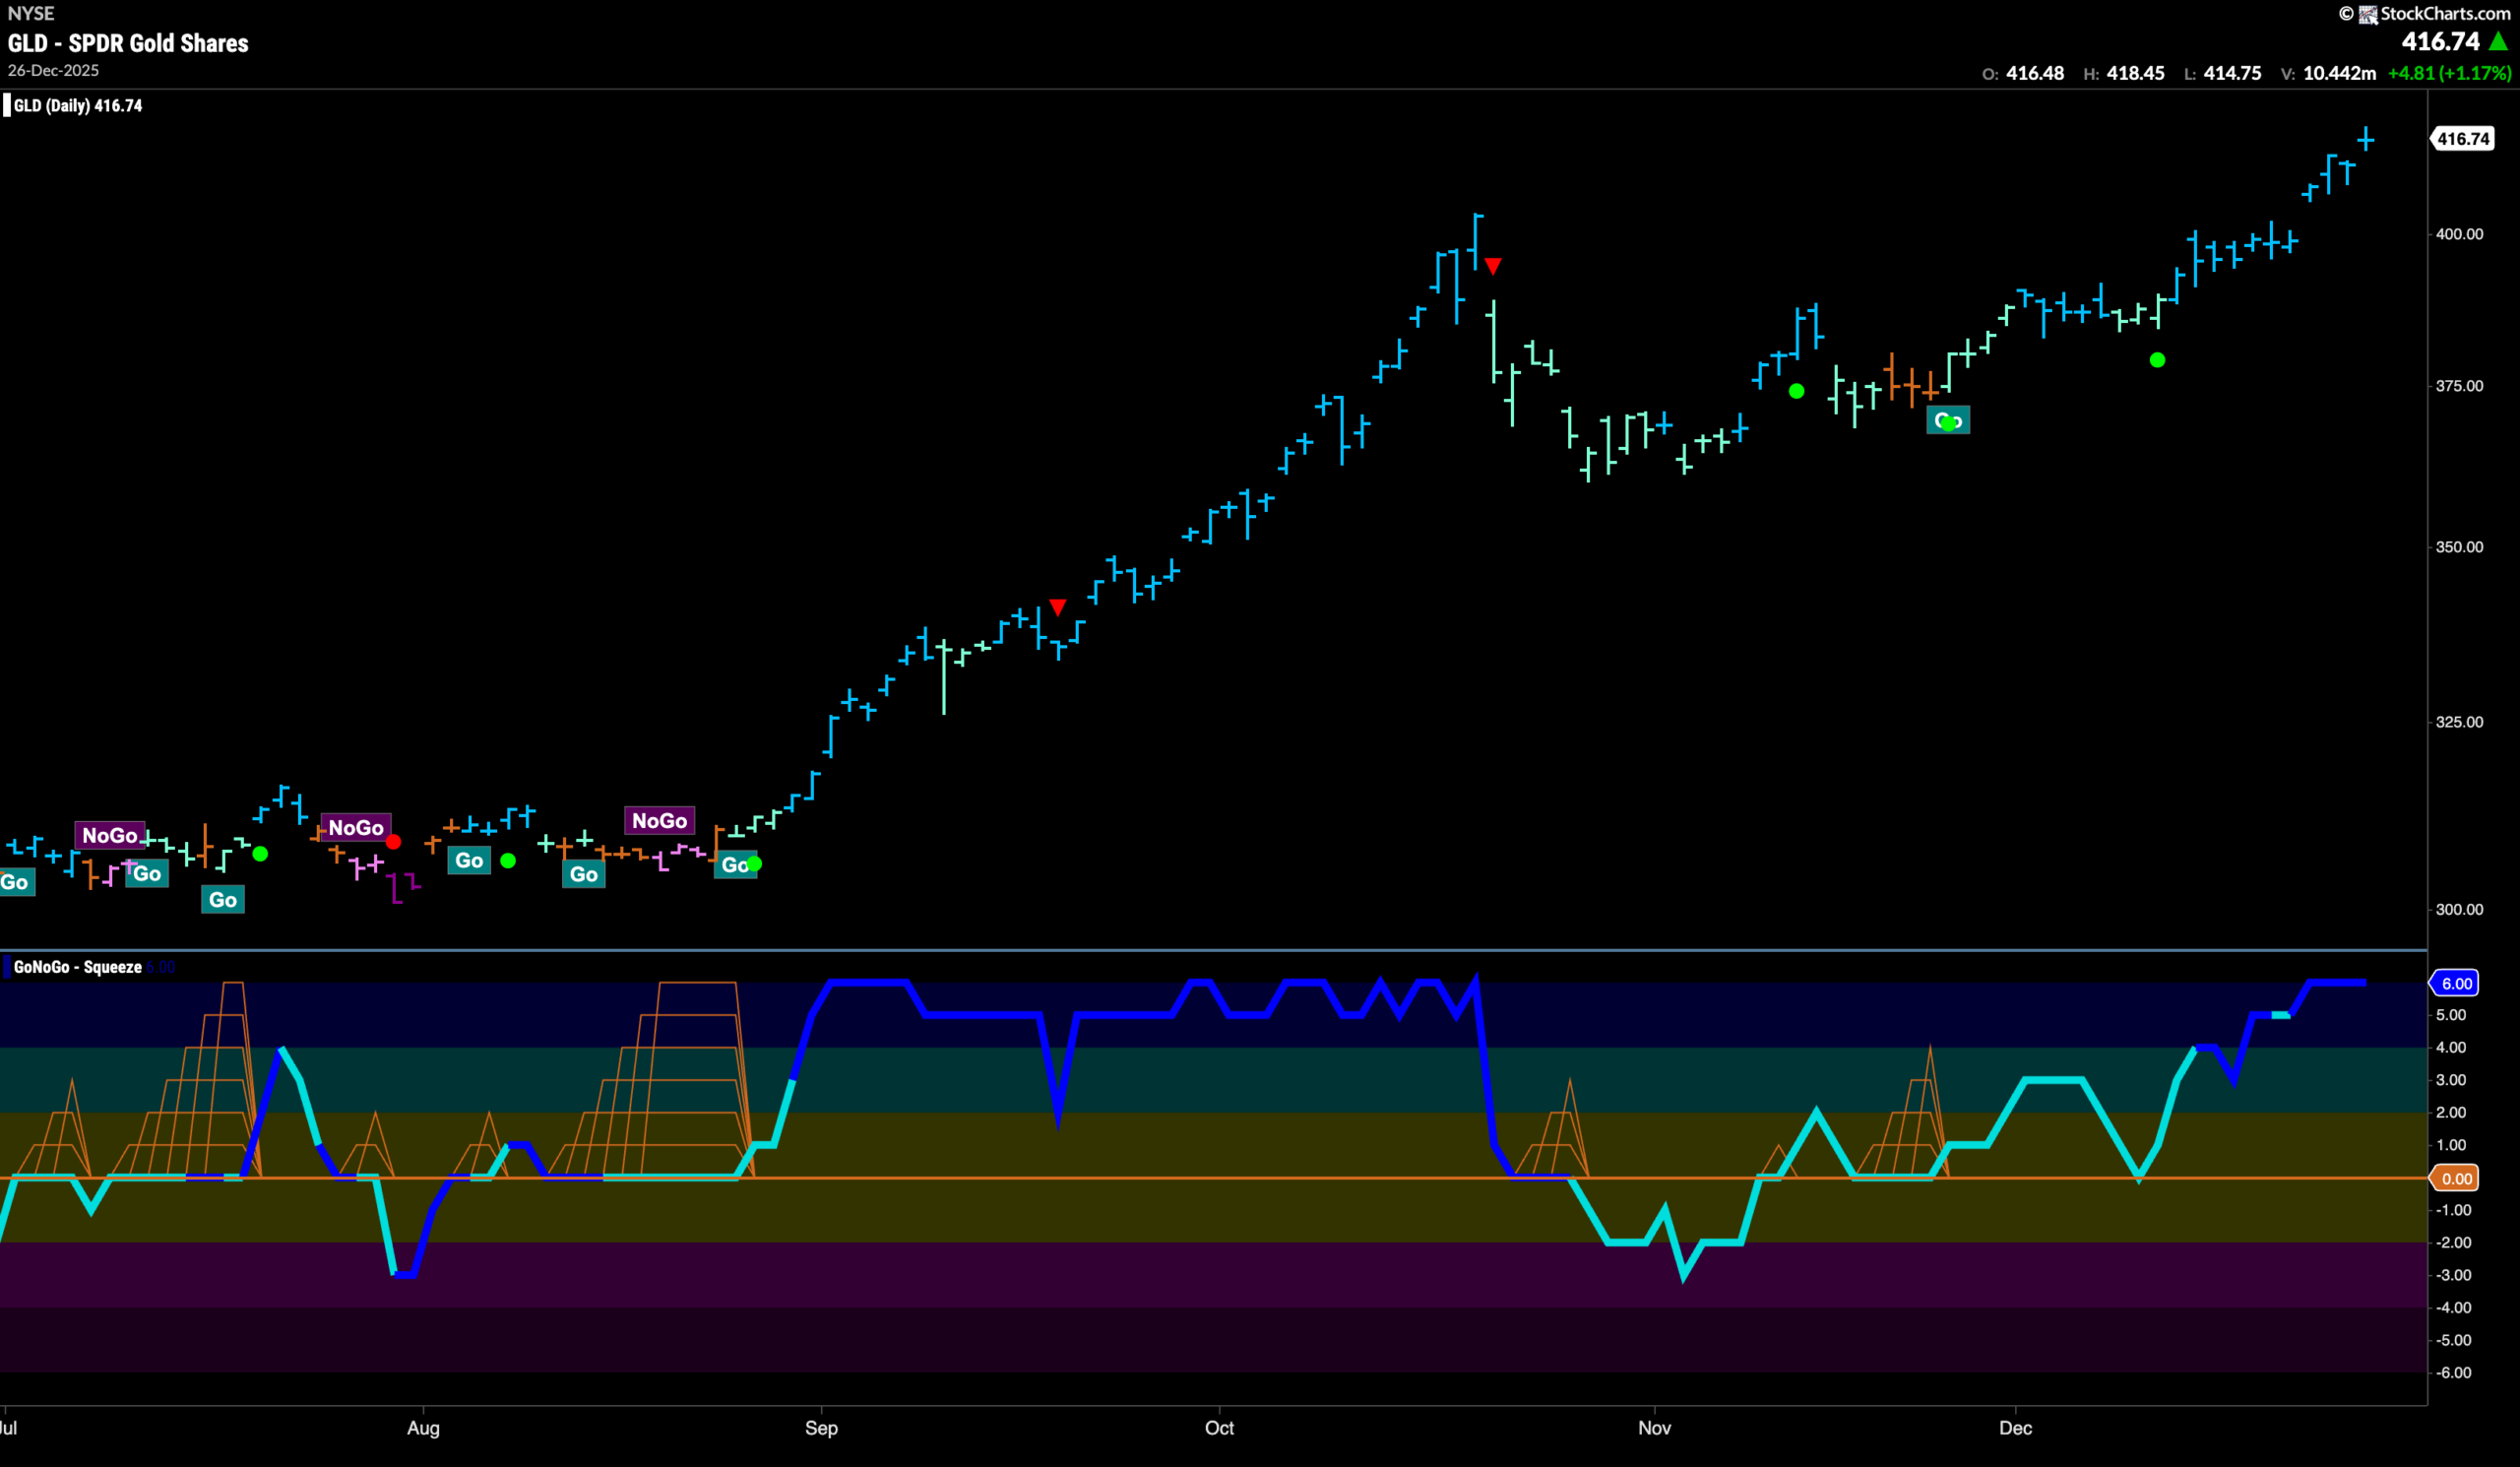
Task: Click the green up arrow beside 416.74
Action: coord(2498,41)
